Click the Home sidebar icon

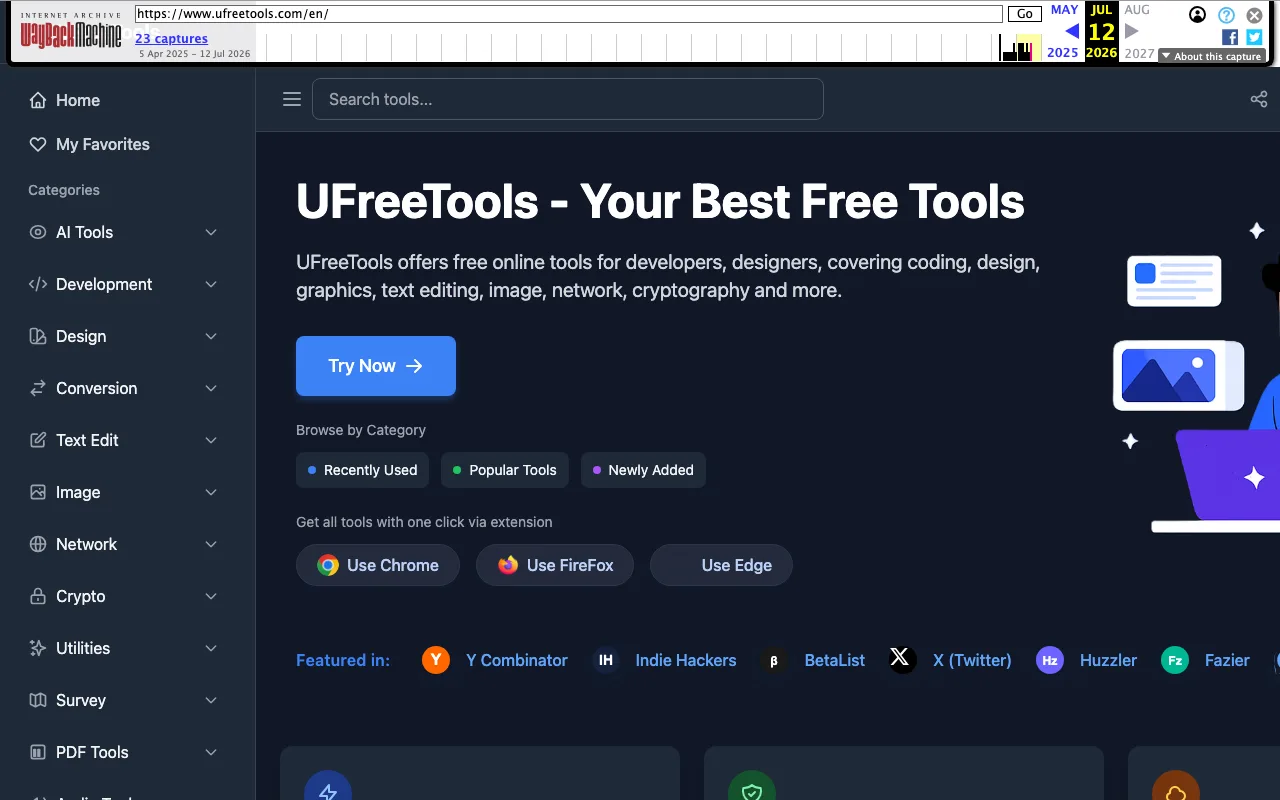point(38,100)
